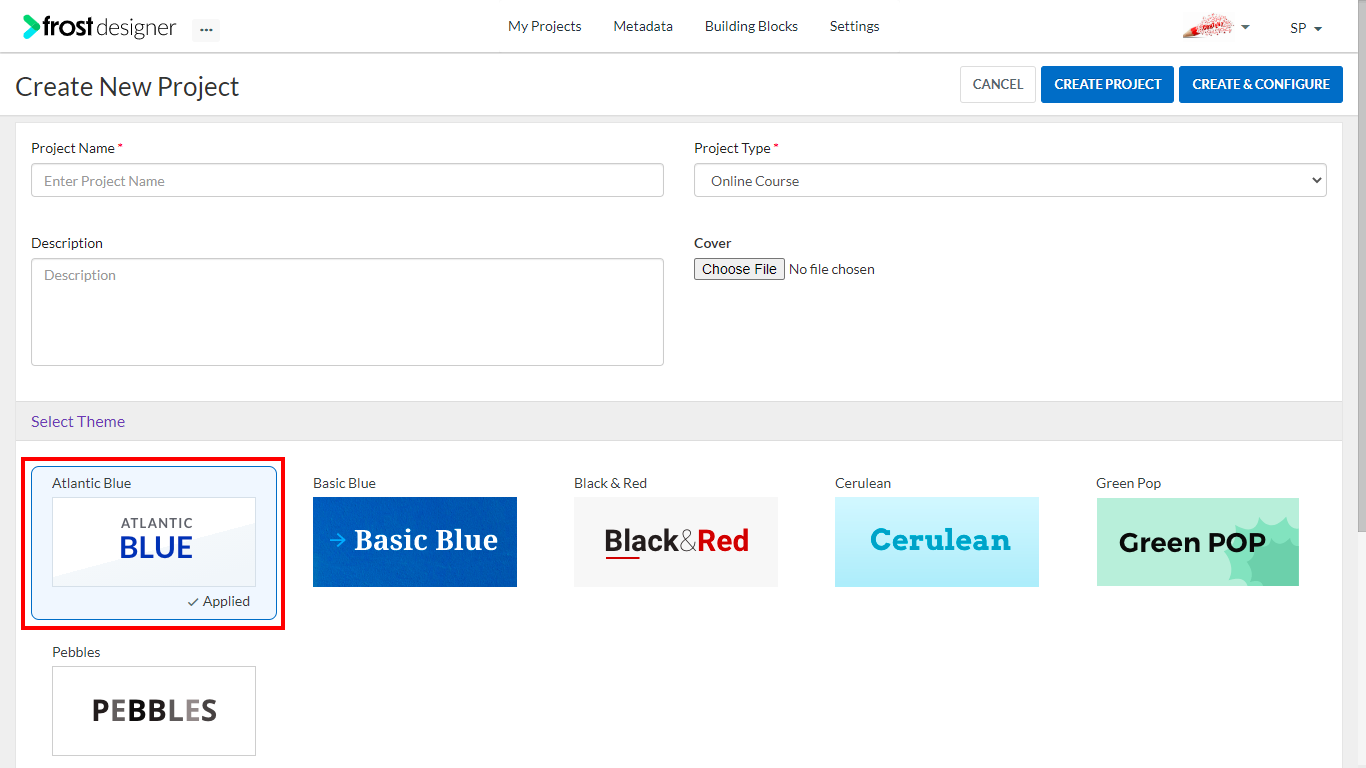Click the frost designer logo
The width and height of the screenshot is (1366, 768).
tap(99, 27)
